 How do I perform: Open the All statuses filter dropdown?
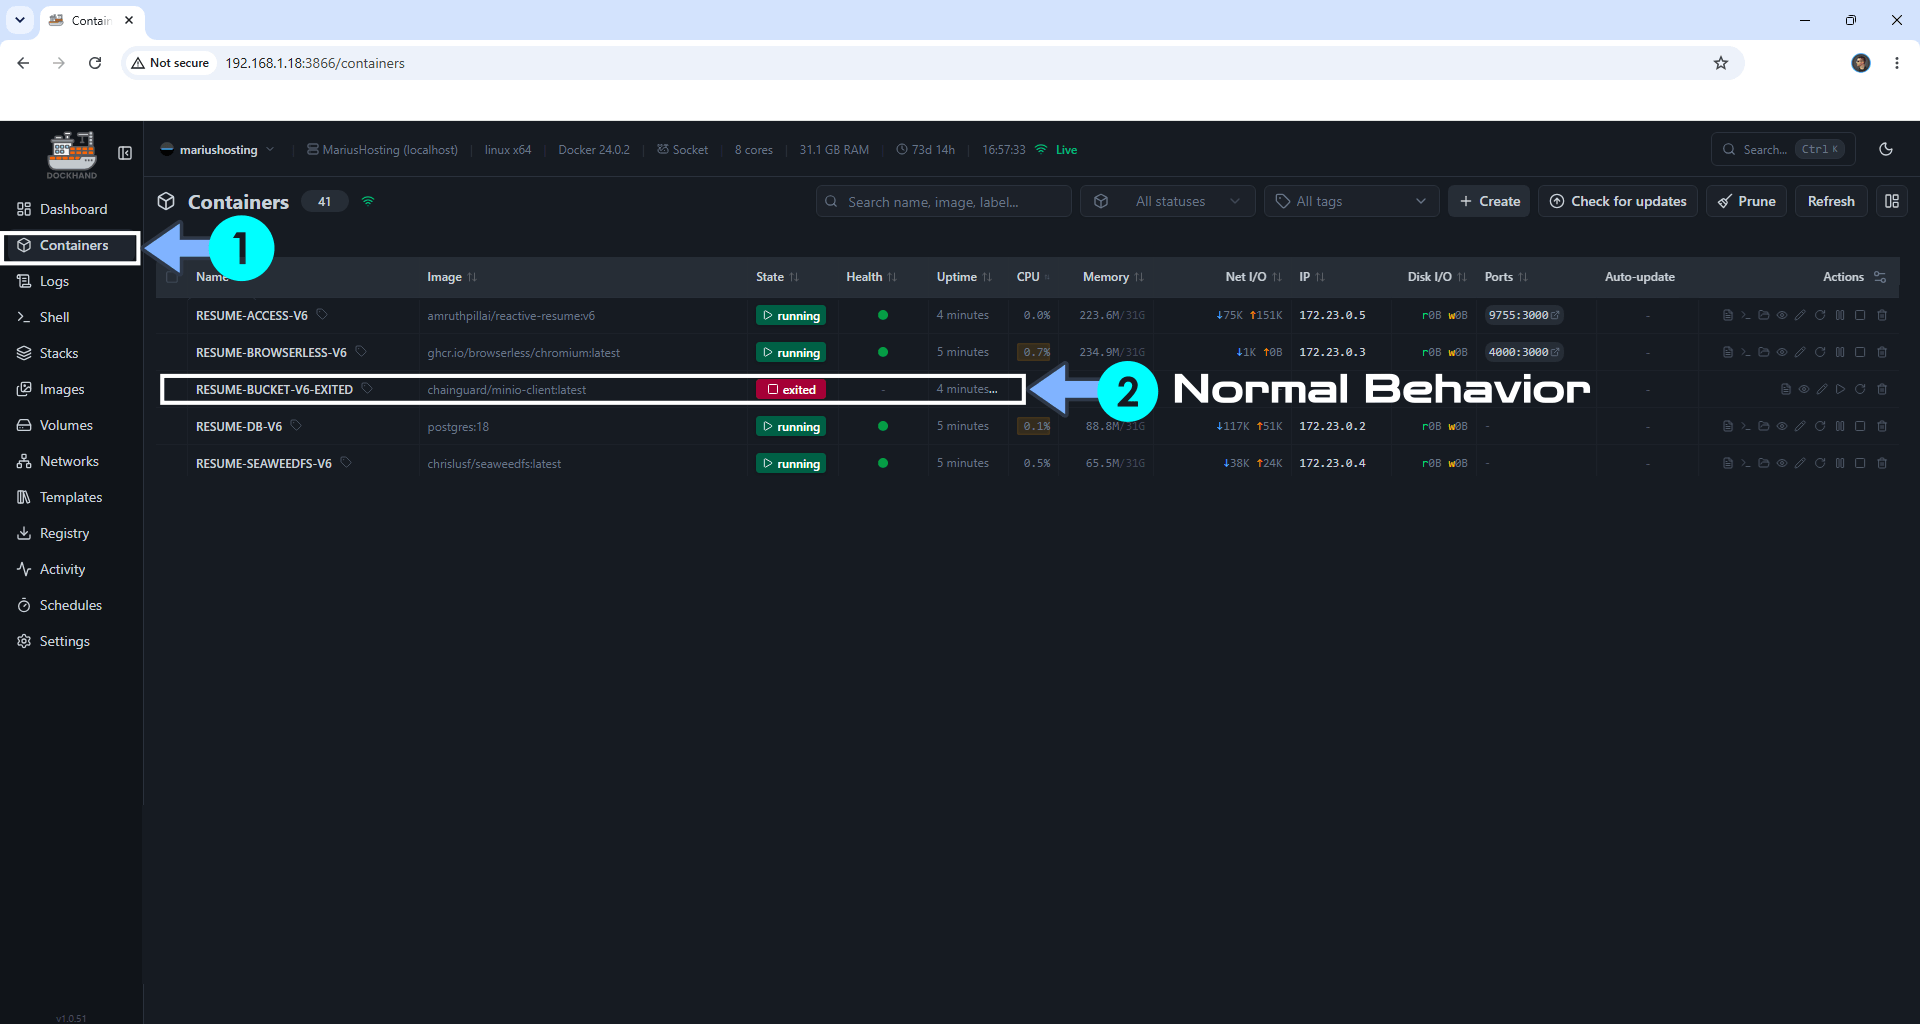click(x=1168, y=201)
